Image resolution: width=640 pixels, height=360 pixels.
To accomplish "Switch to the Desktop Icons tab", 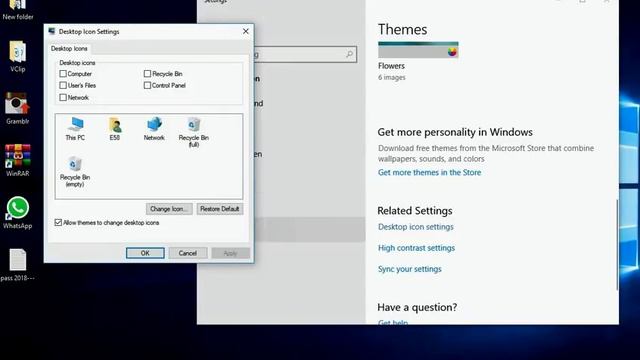I will tap(69, 49).
